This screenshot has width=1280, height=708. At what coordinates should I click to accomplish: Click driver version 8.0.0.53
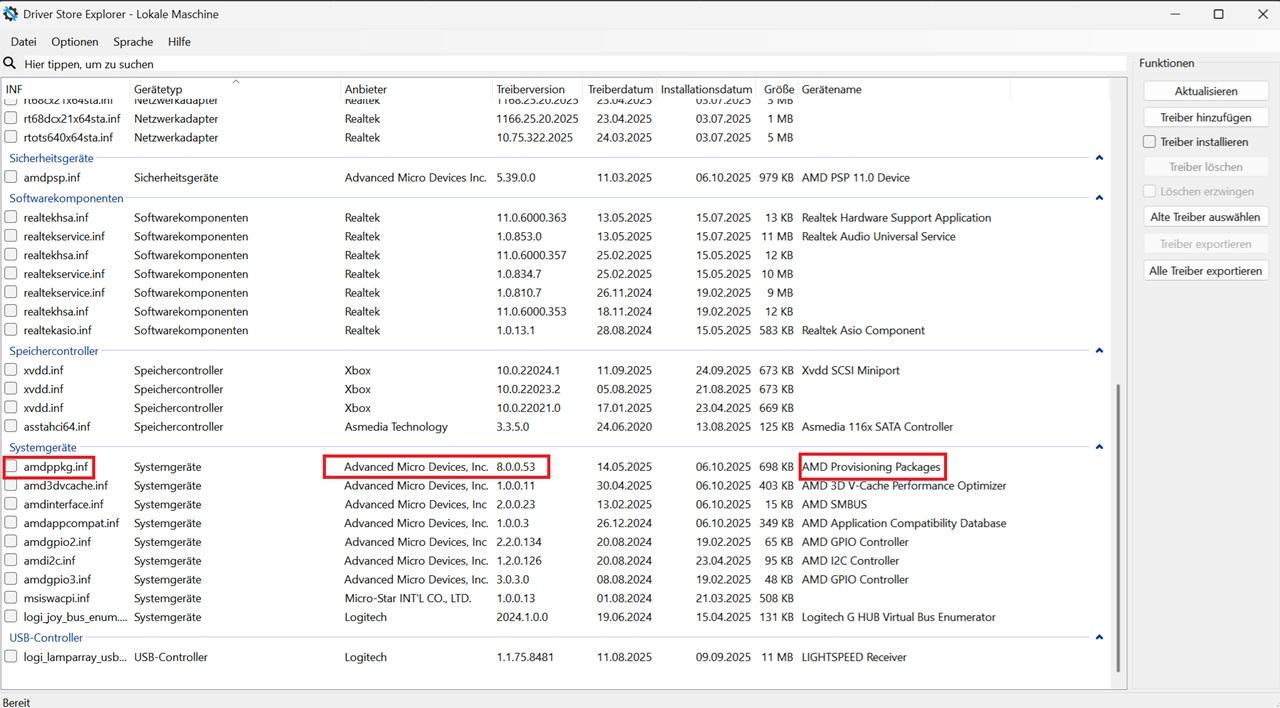(x=516, y=467)
